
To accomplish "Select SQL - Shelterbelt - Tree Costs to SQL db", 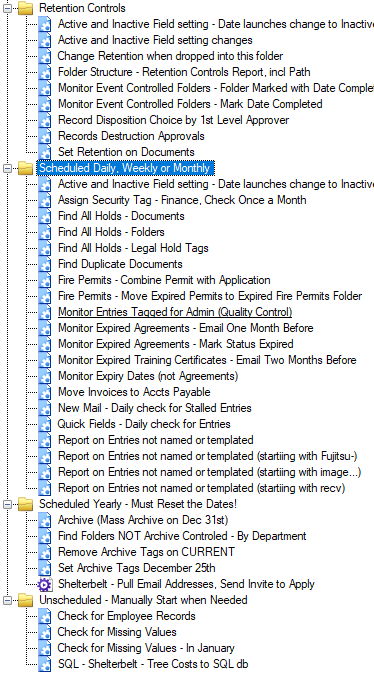I will click(153, 664).
